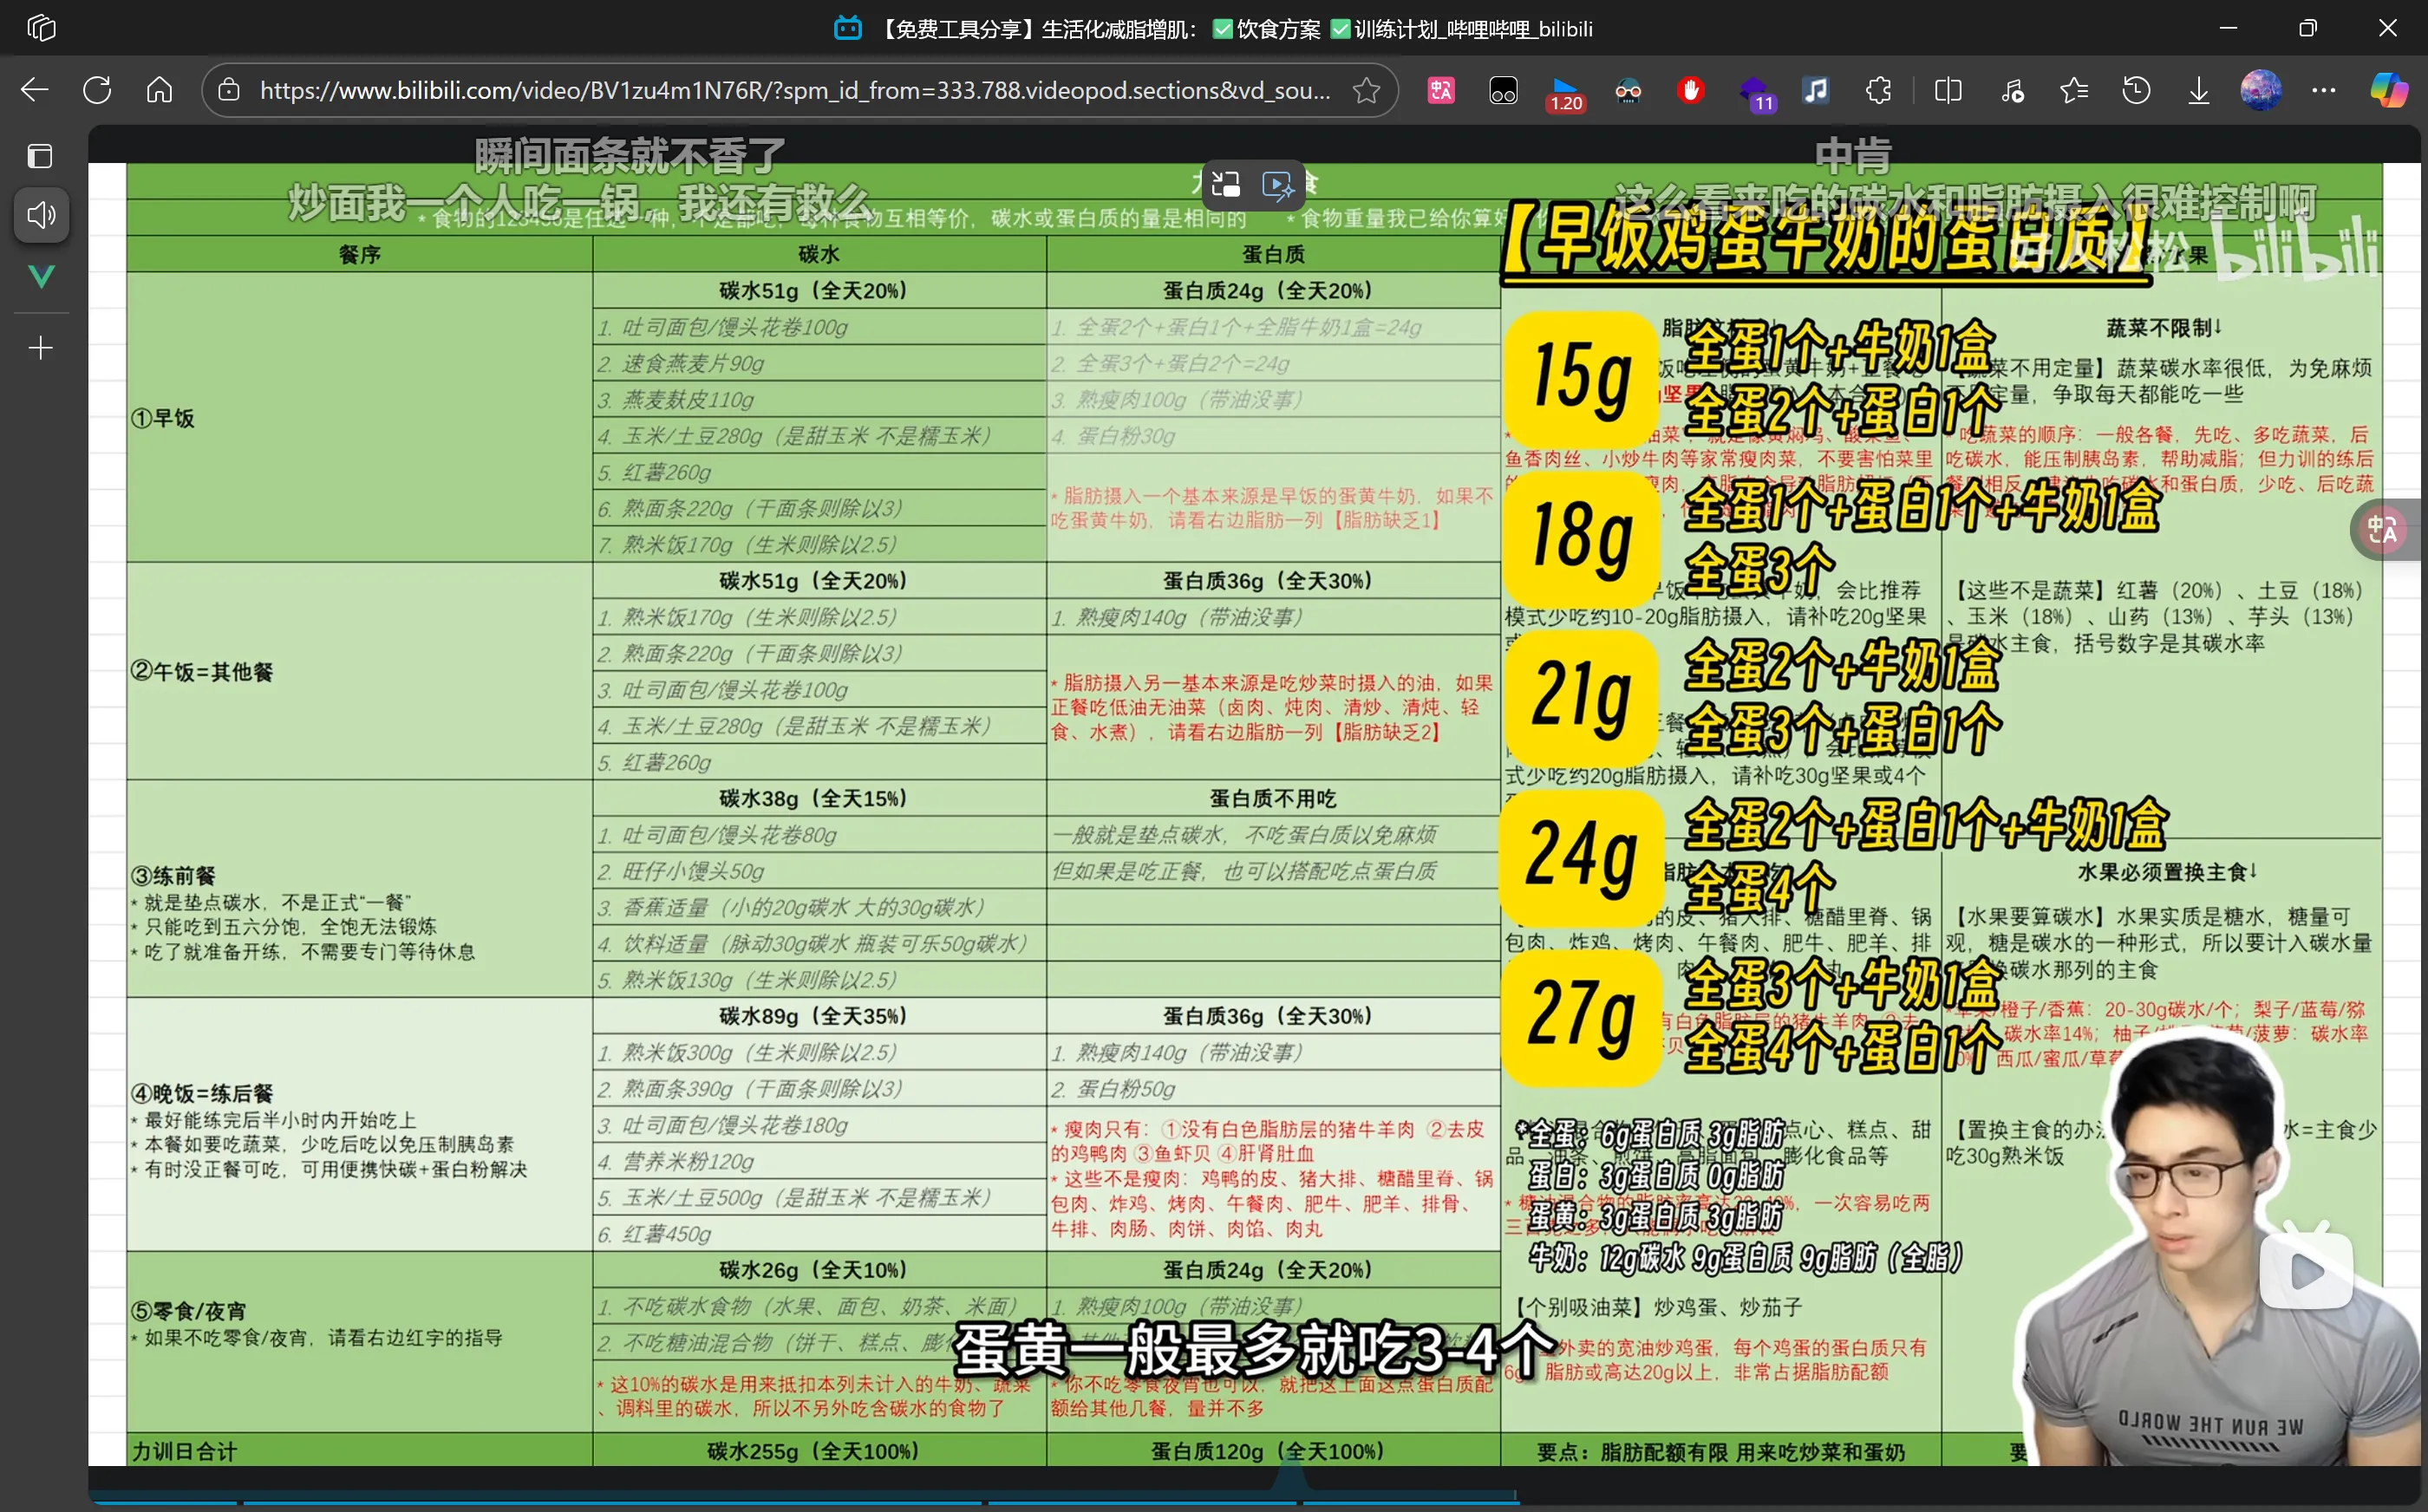
Task: Open the media control music-play toolbar icon
Action: pos(2012,91)
